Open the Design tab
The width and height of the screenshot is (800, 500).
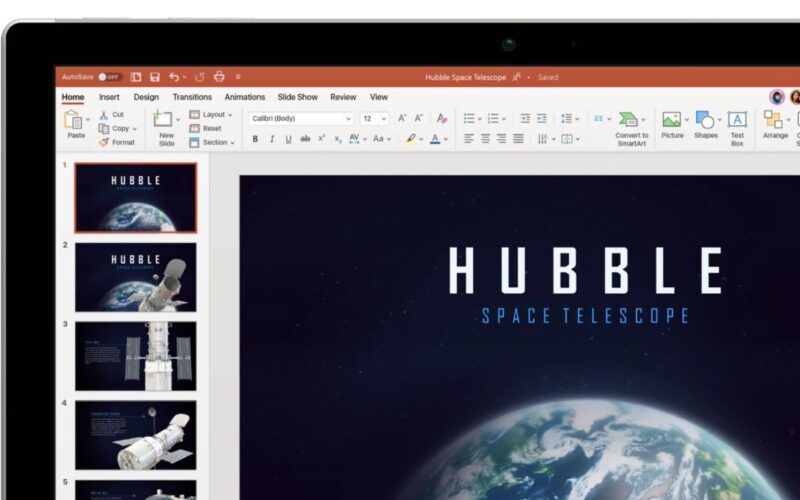(146, 97)
